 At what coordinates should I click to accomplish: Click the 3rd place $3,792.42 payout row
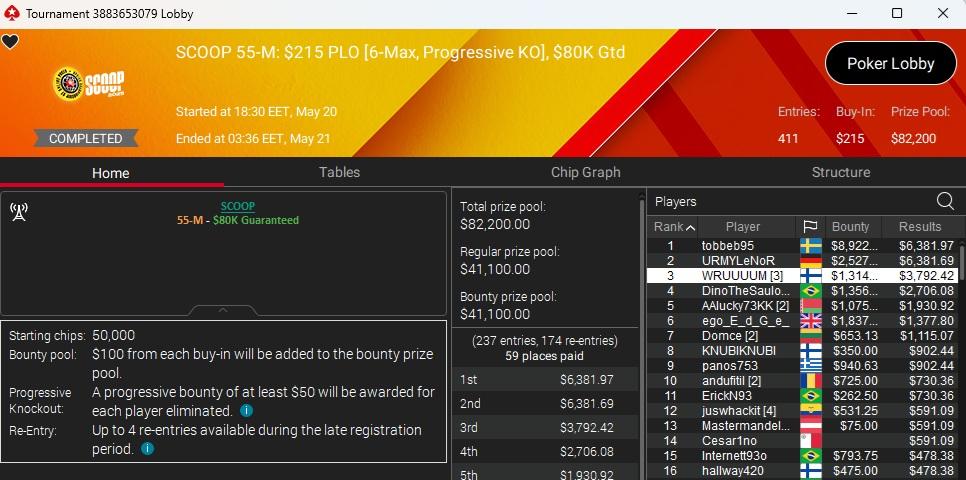pyautogui.click(x=545, y=428)
